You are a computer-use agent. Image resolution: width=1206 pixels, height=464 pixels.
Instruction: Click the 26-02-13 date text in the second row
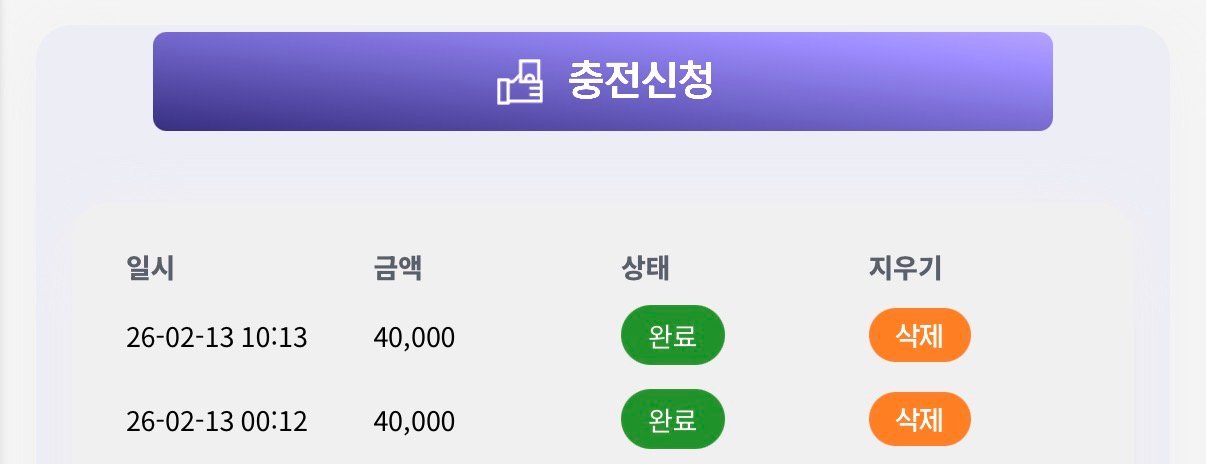pos(180,422)
